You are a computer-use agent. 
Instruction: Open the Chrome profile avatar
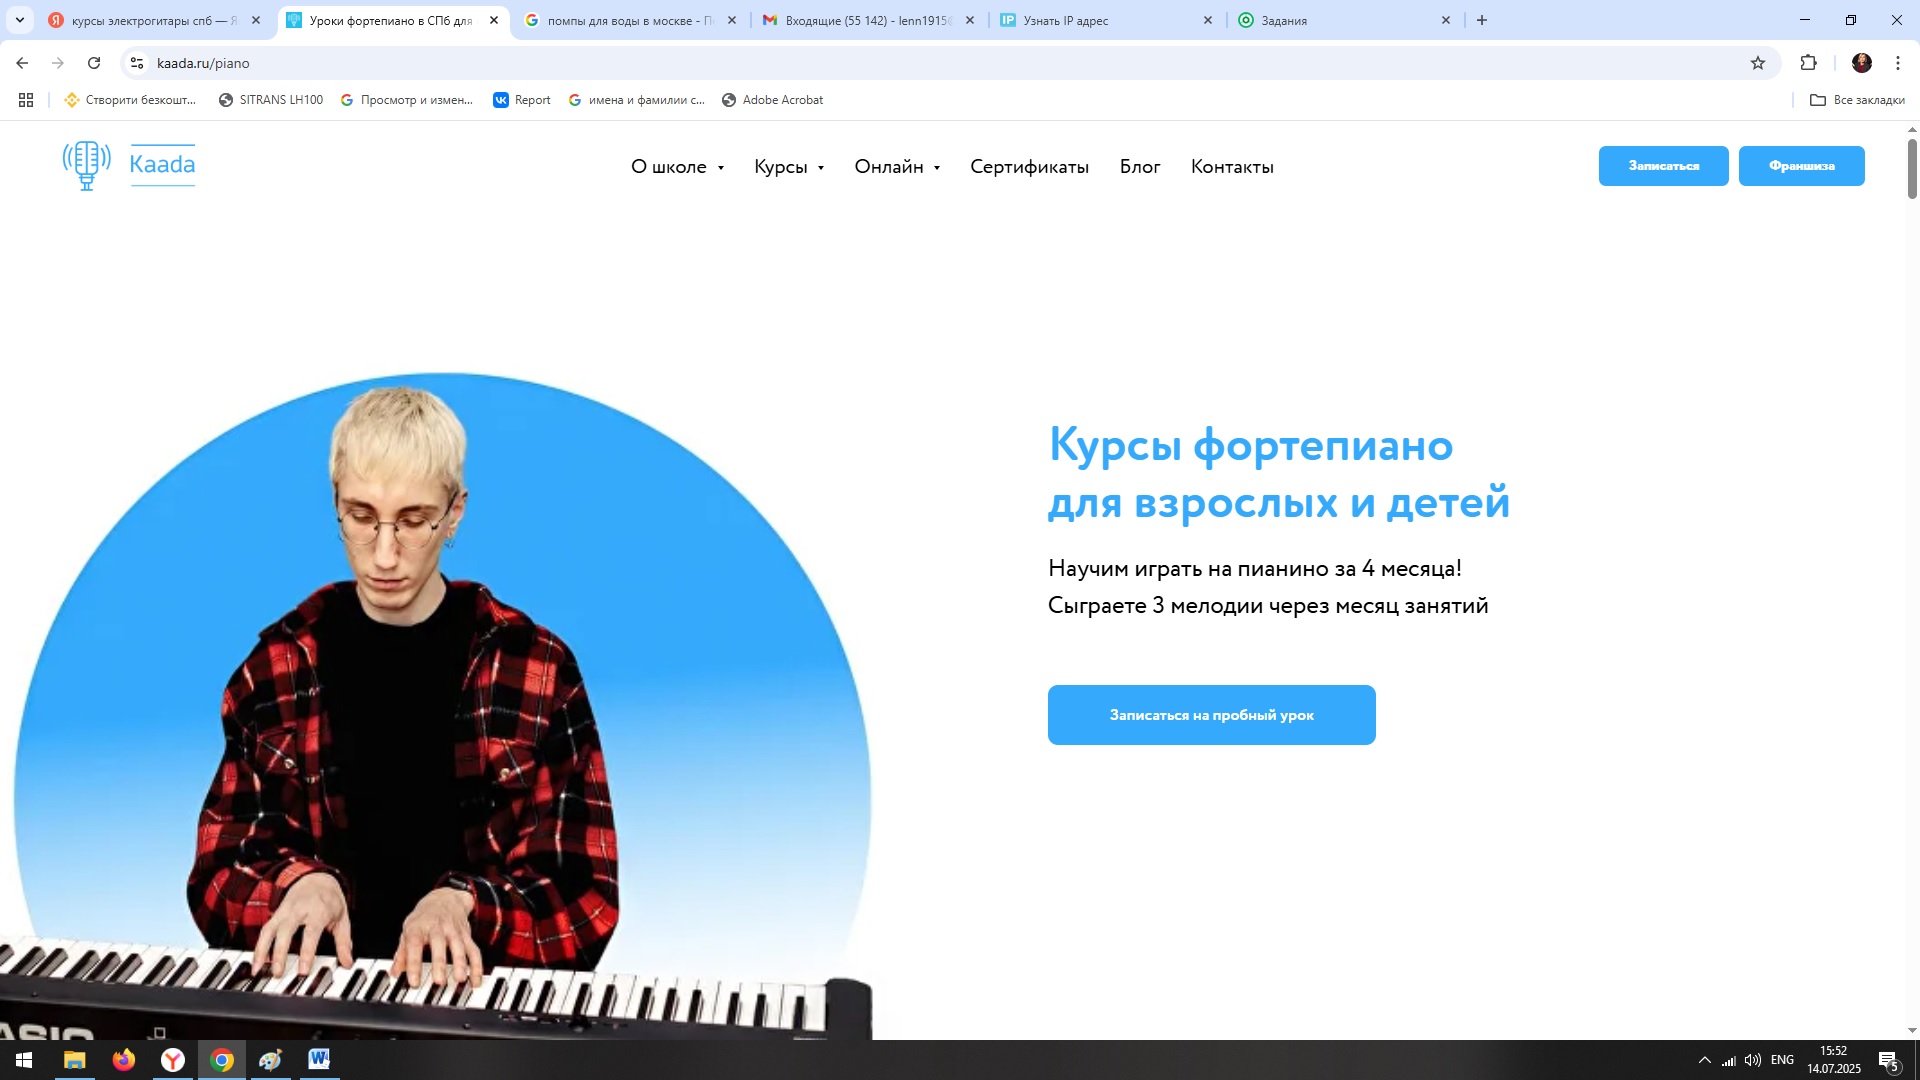point(1861,63)
